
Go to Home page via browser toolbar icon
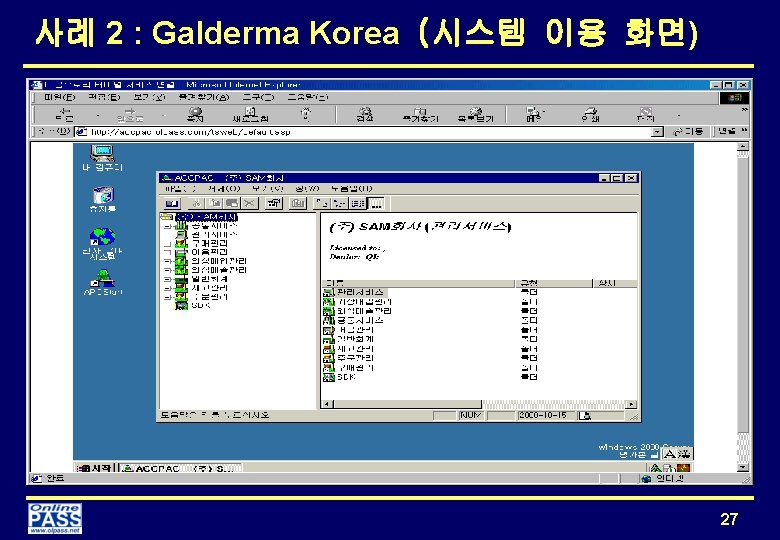pyautogui.click(x=306, y=114)
